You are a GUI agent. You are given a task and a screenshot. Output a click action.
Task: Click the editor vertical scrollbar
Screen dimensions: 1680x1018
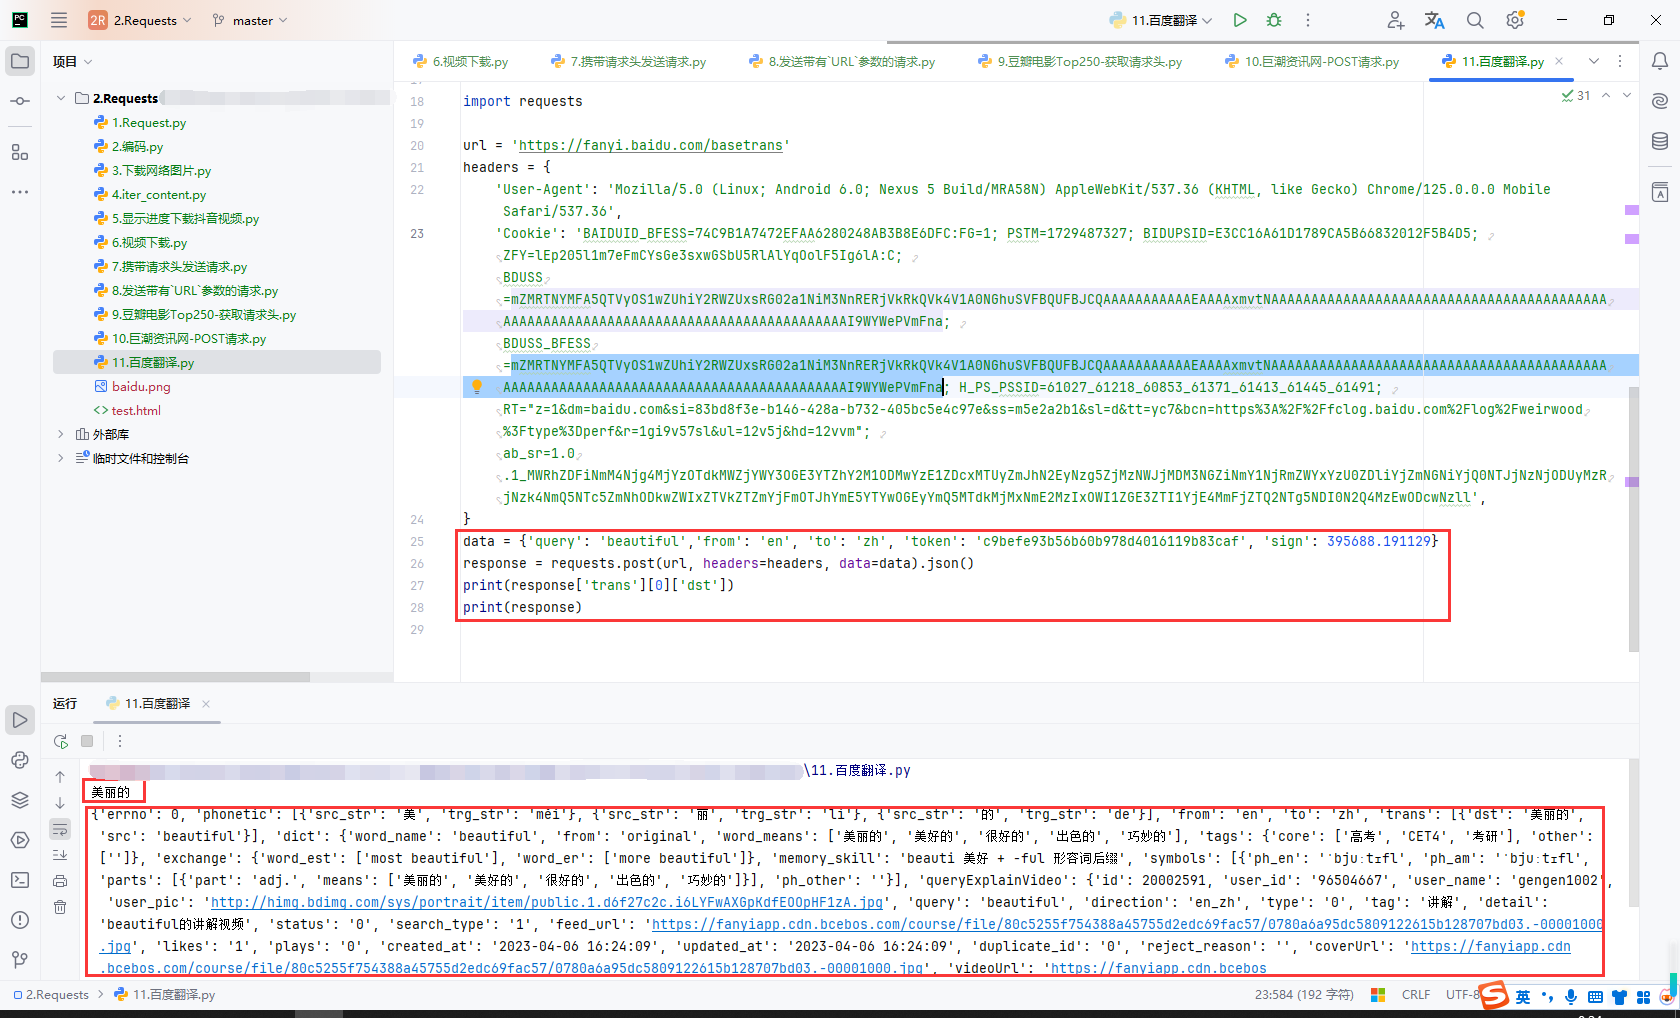(x=1634, y=520)
